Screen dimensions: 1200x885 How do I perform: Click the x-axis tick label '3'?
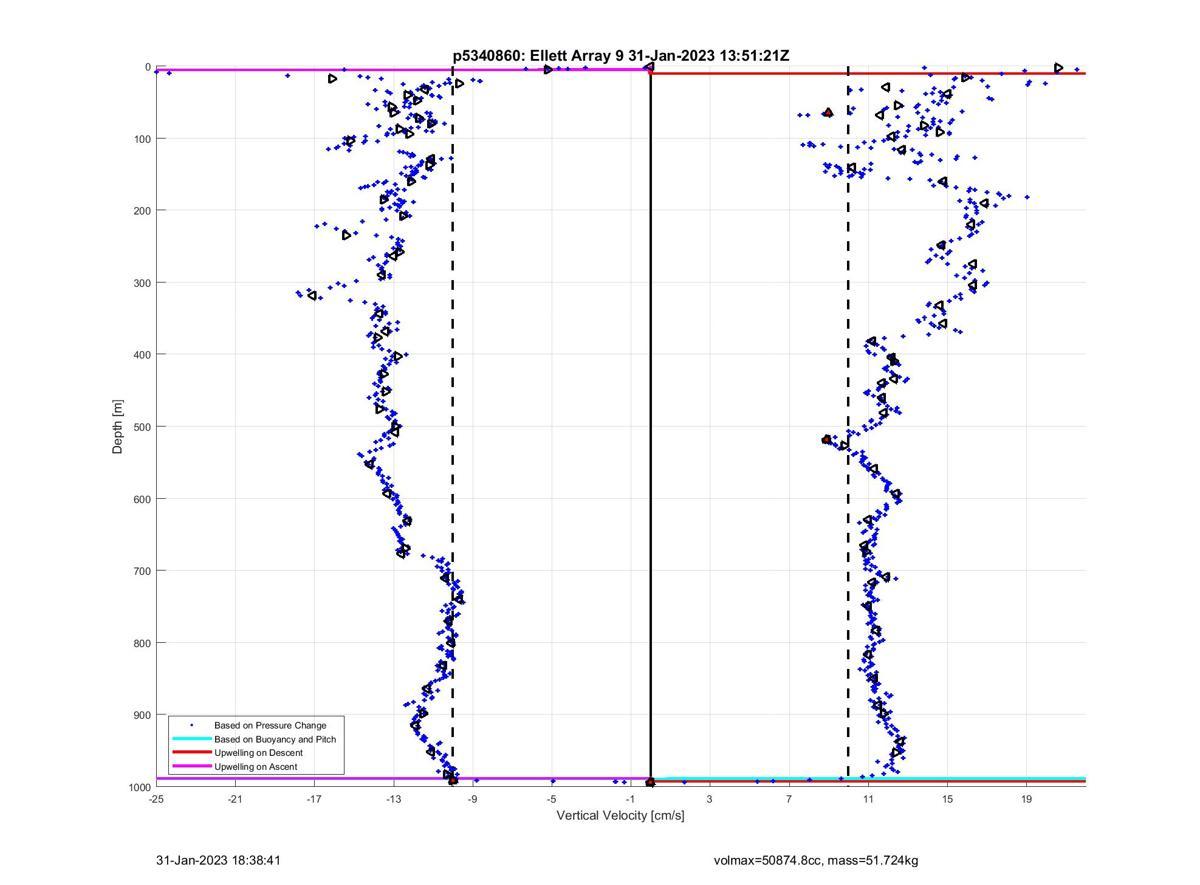tap(709, 799)
